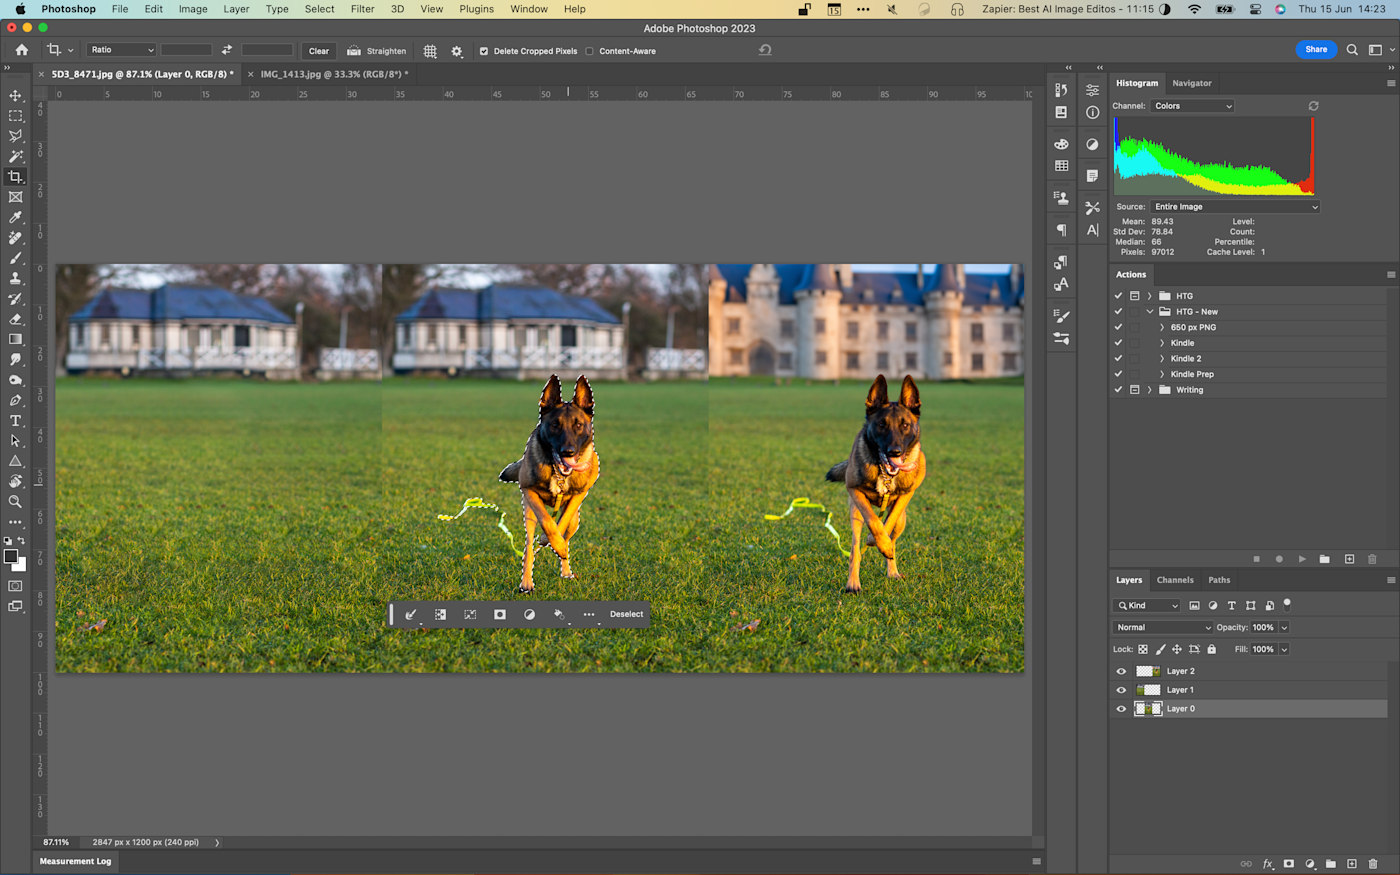The image size is (1400, 875).
Task: Open crop settings gear in options bar
Action: [x=457, y=51]
